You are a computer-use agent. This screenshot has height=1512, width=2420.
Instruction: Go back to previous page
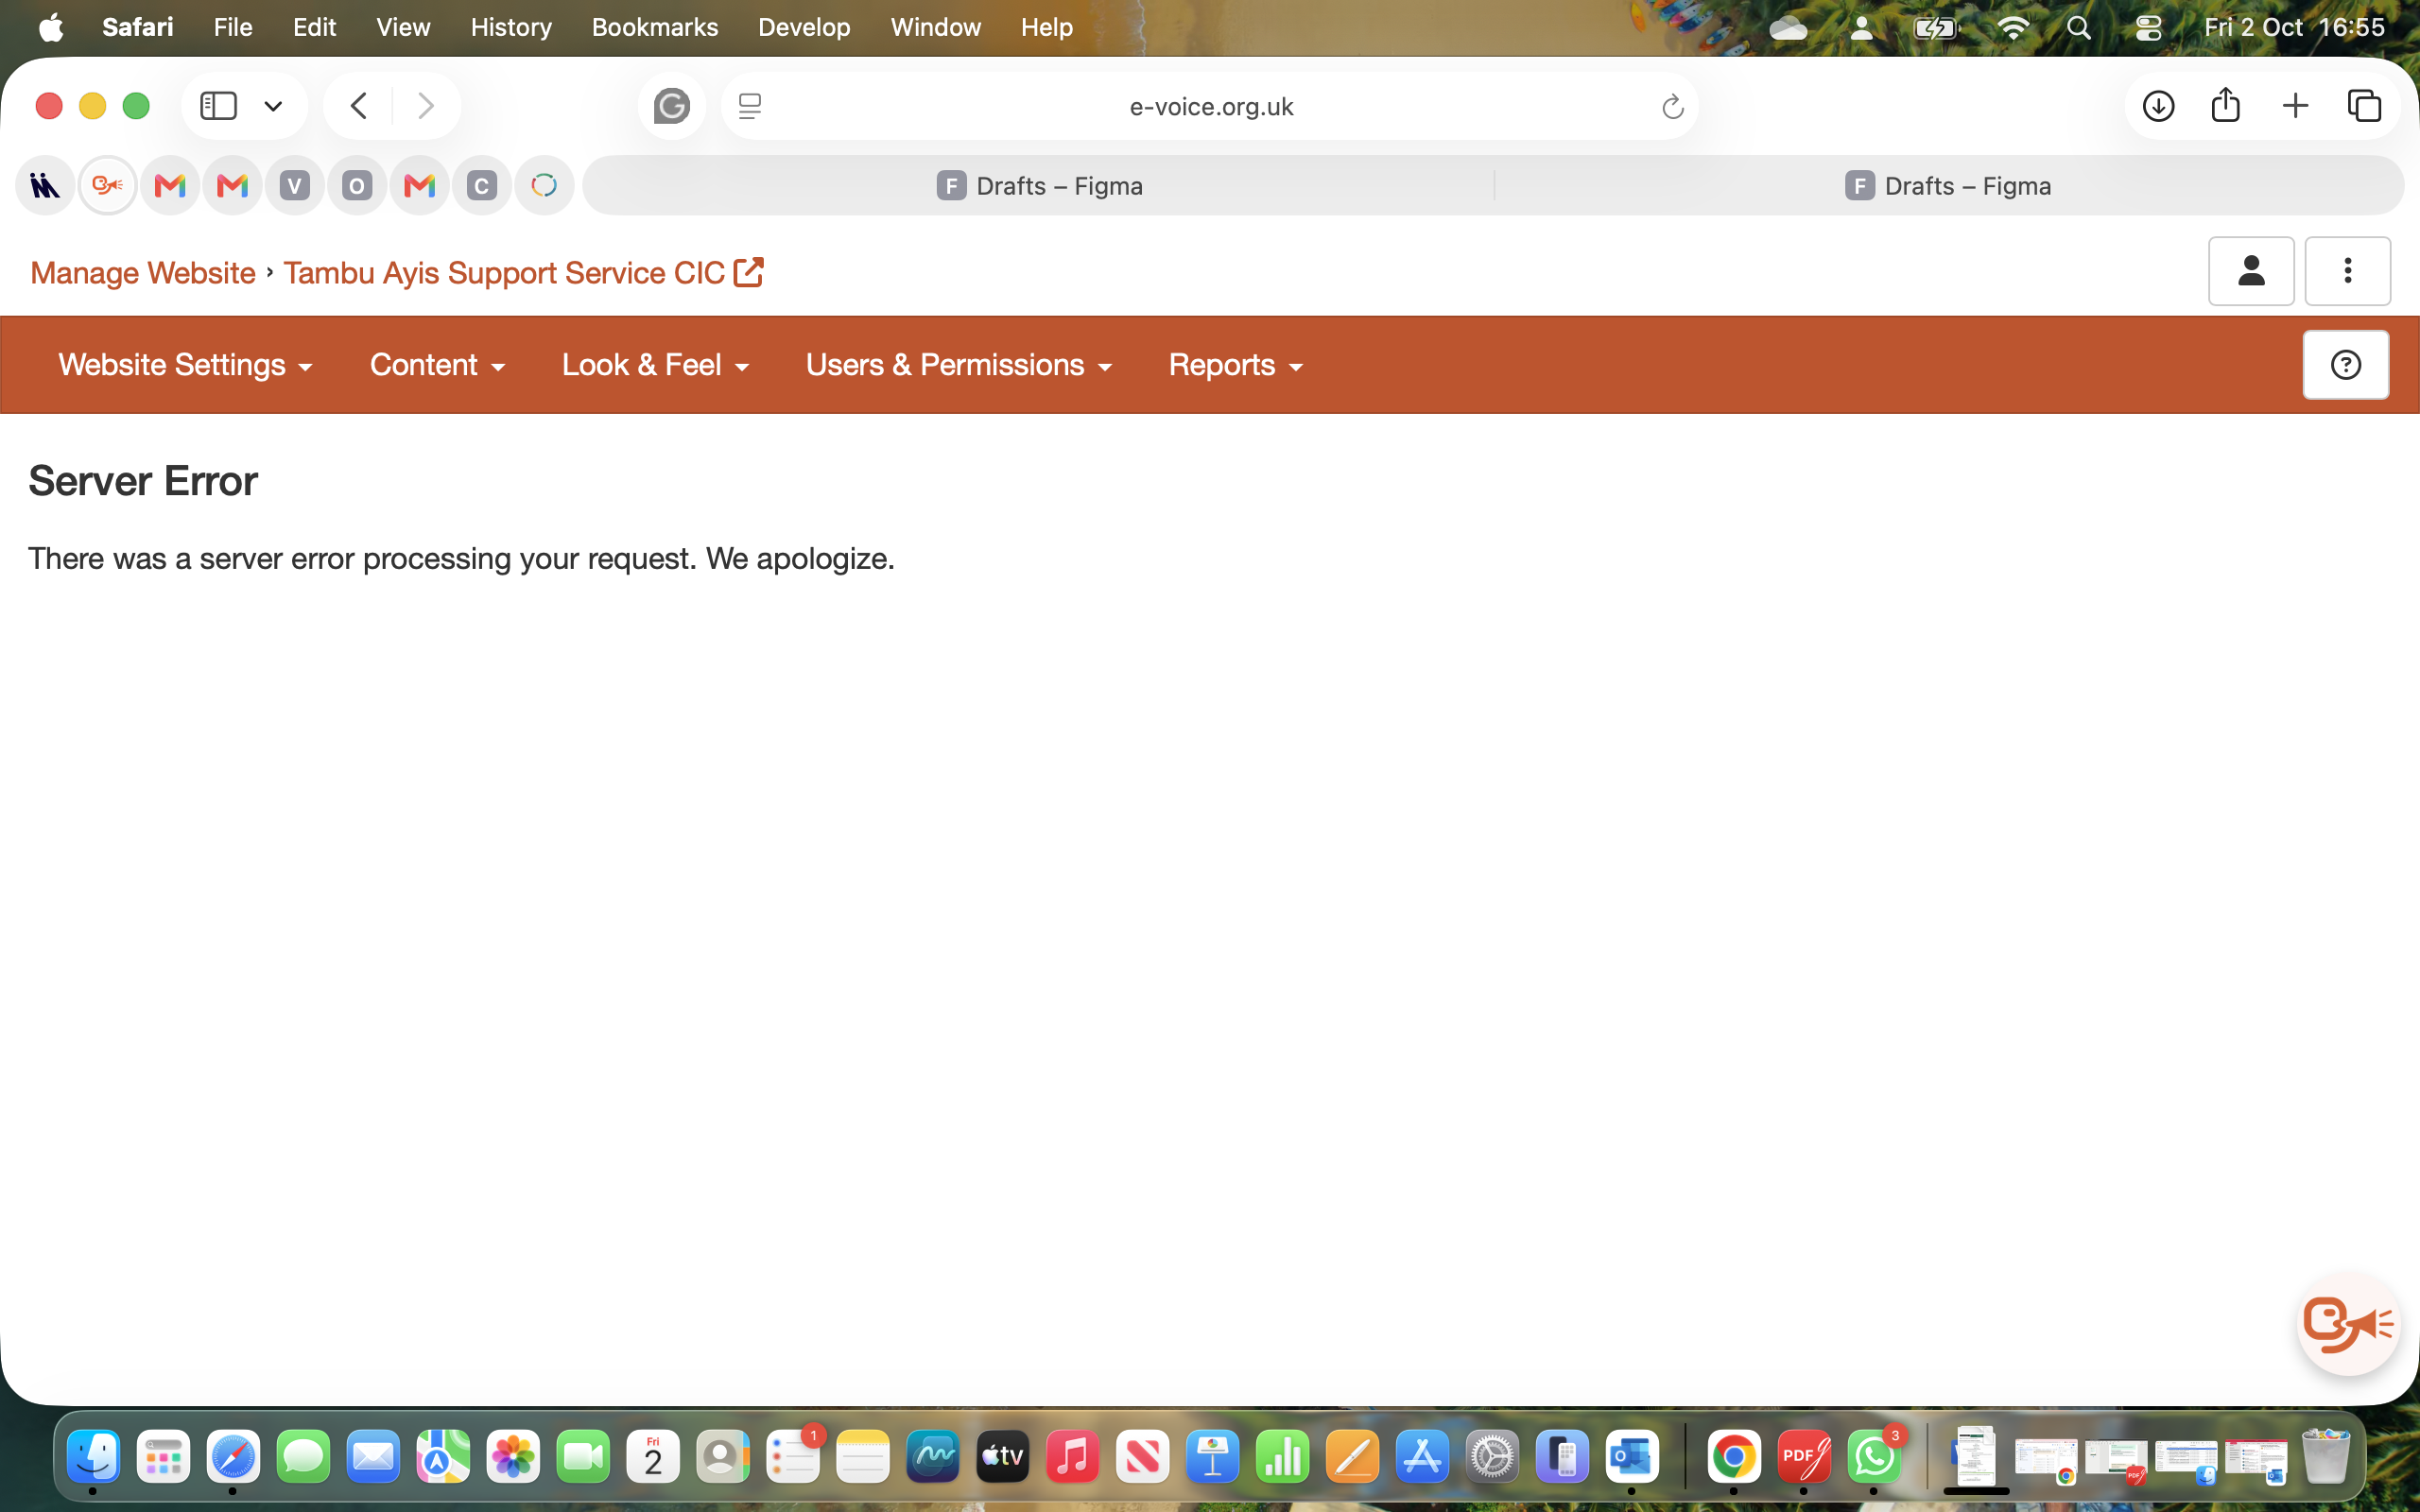click(x=359, y=106)
